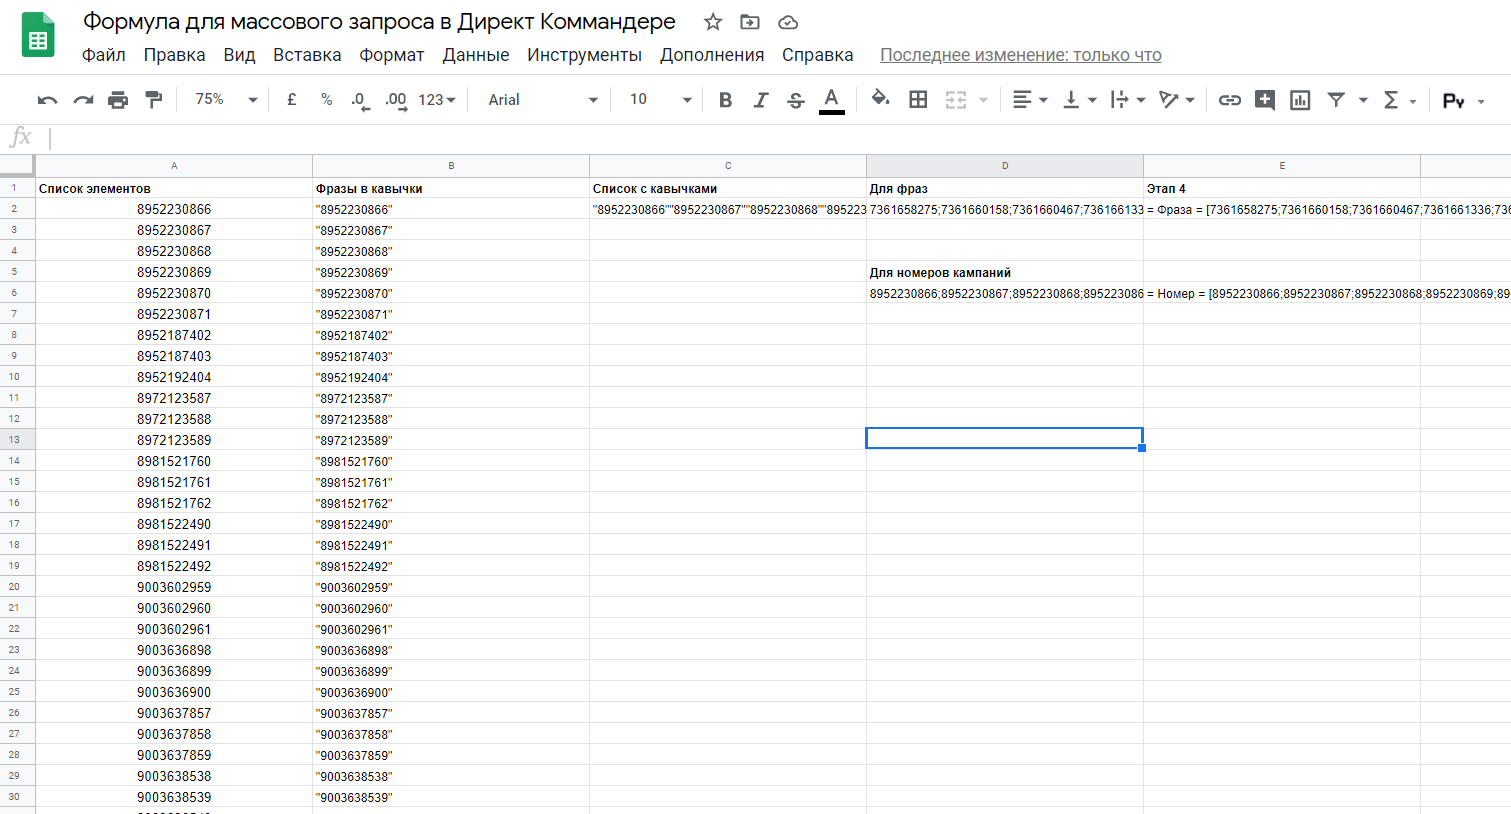Click the undo arrow icon
Image resolution: width=1511 pixels, height=814 pixels.
pos(47,100)
